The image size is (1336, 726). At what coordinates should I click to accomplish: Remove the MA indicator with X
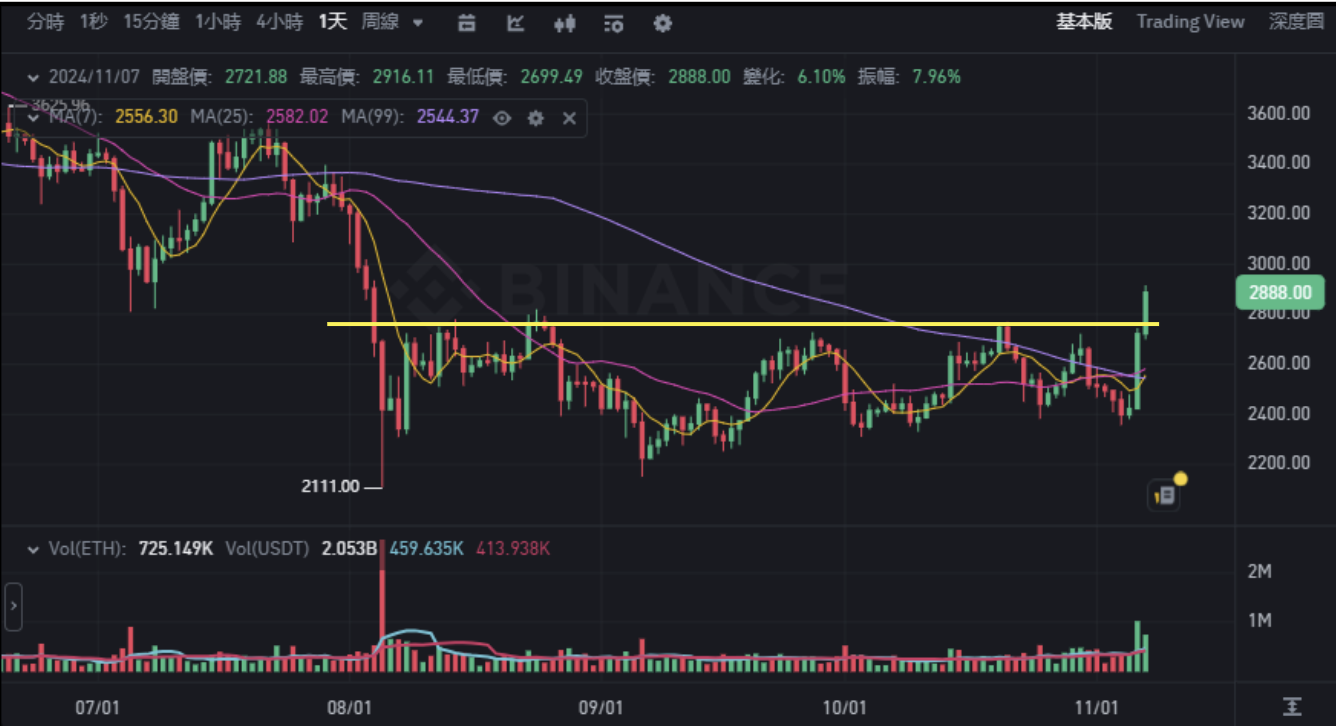coord(569,118)
